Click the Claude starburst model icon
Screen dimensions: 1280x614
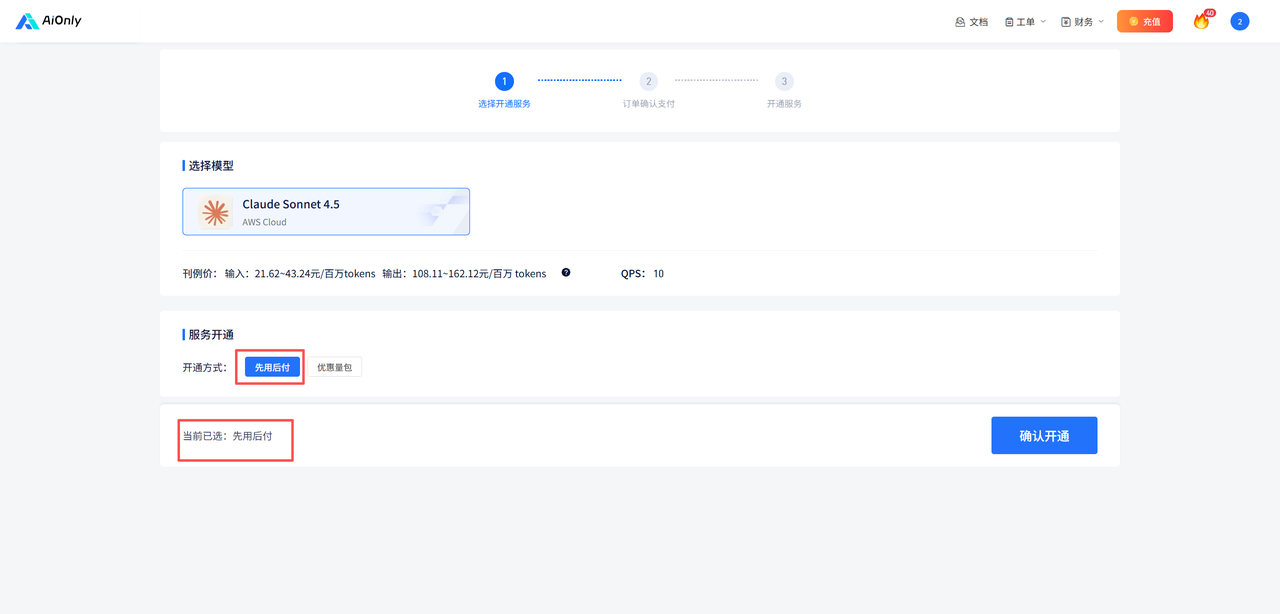tap(214, 212)
